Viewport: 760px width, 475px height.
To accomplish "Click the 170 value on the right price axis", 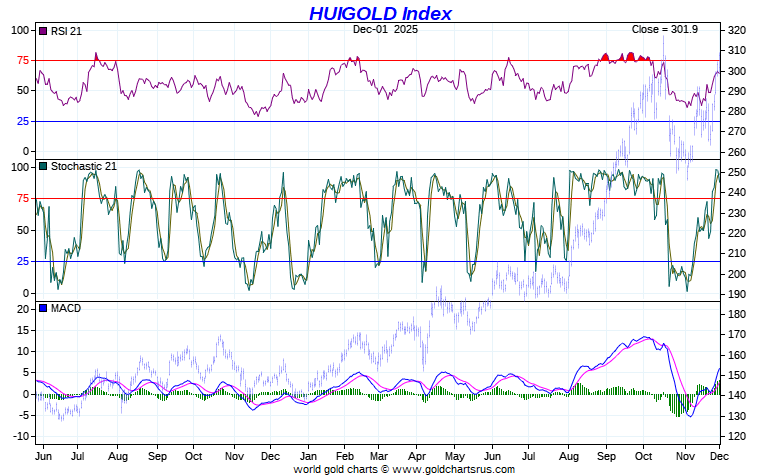I will click(737, 334).
